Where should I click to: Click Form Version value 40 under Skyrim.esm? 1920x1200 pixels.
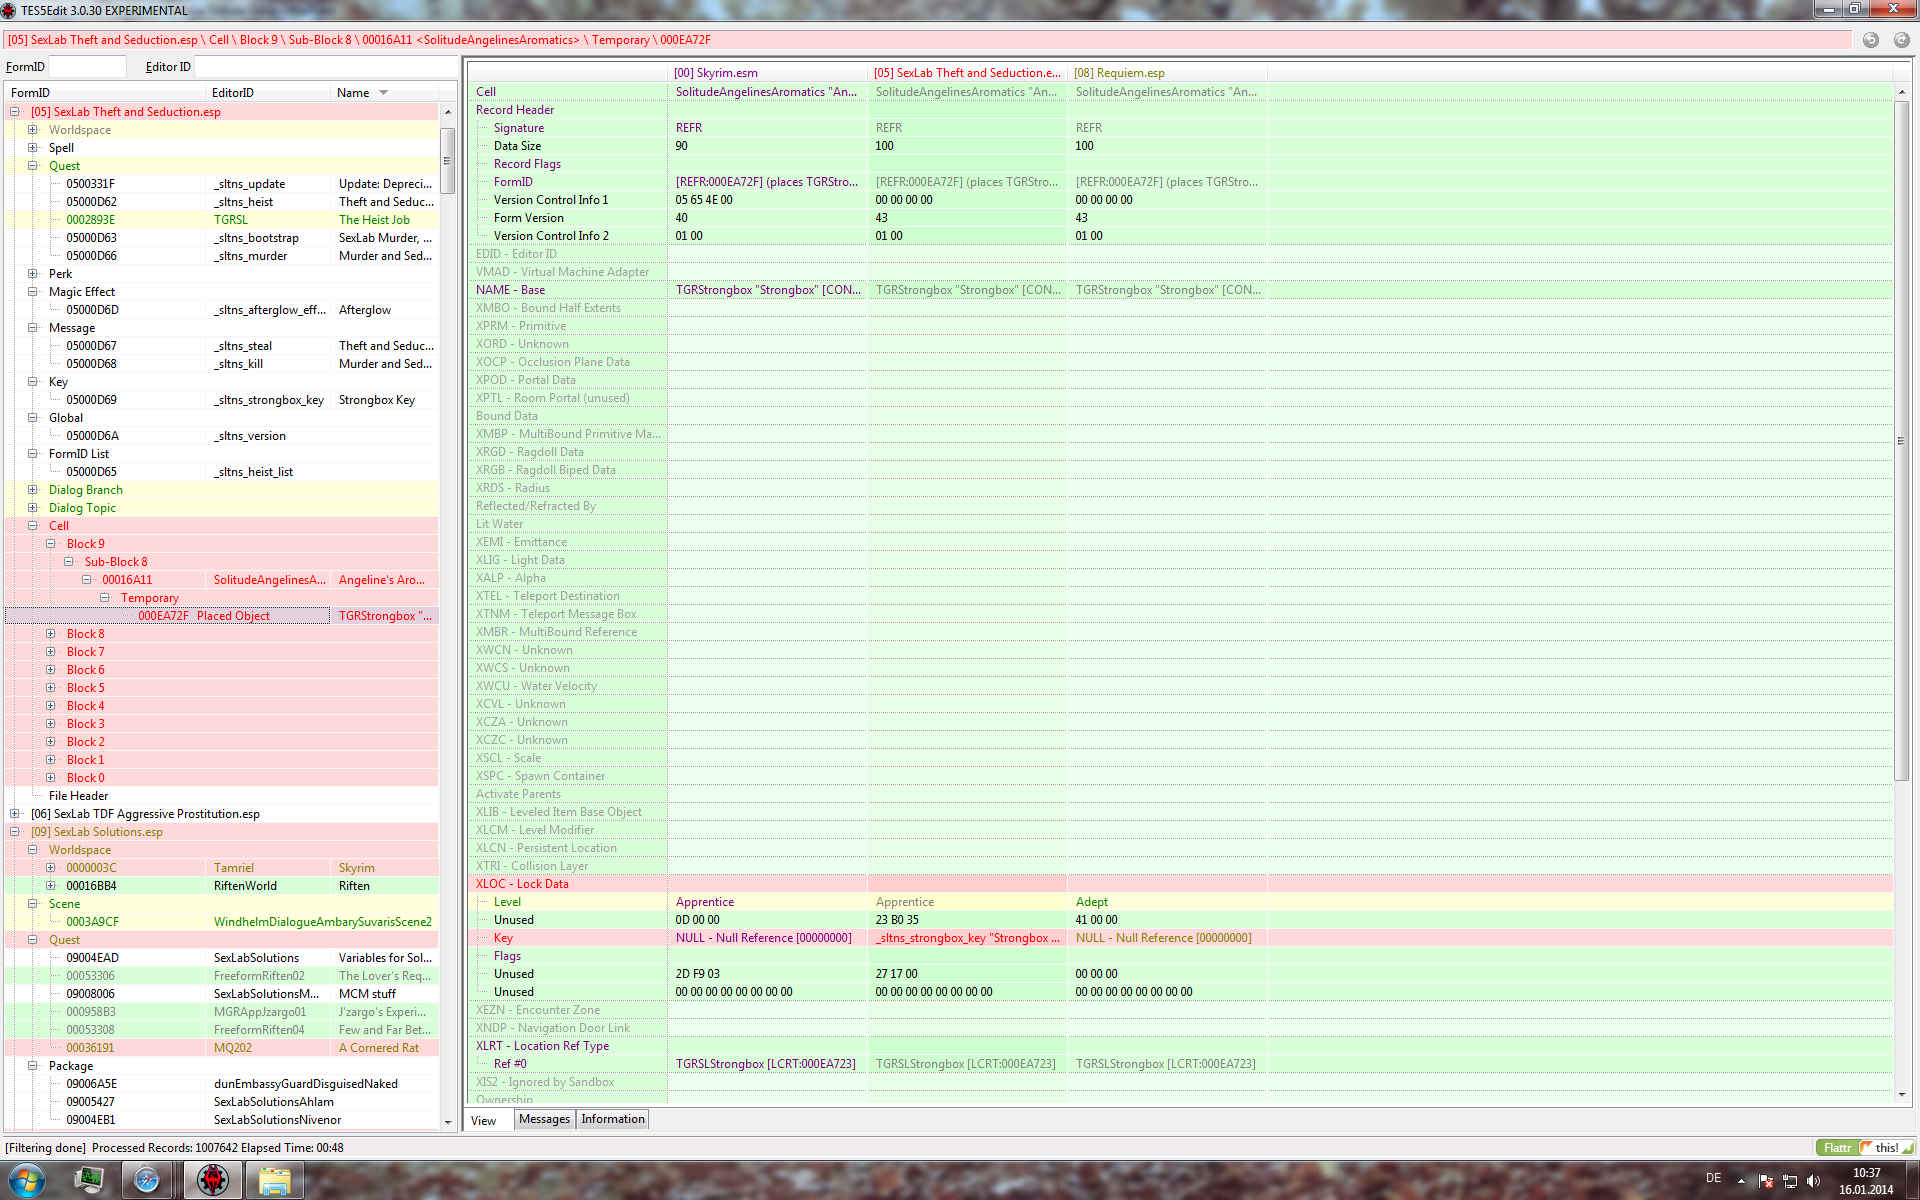(x=682, y=218)
